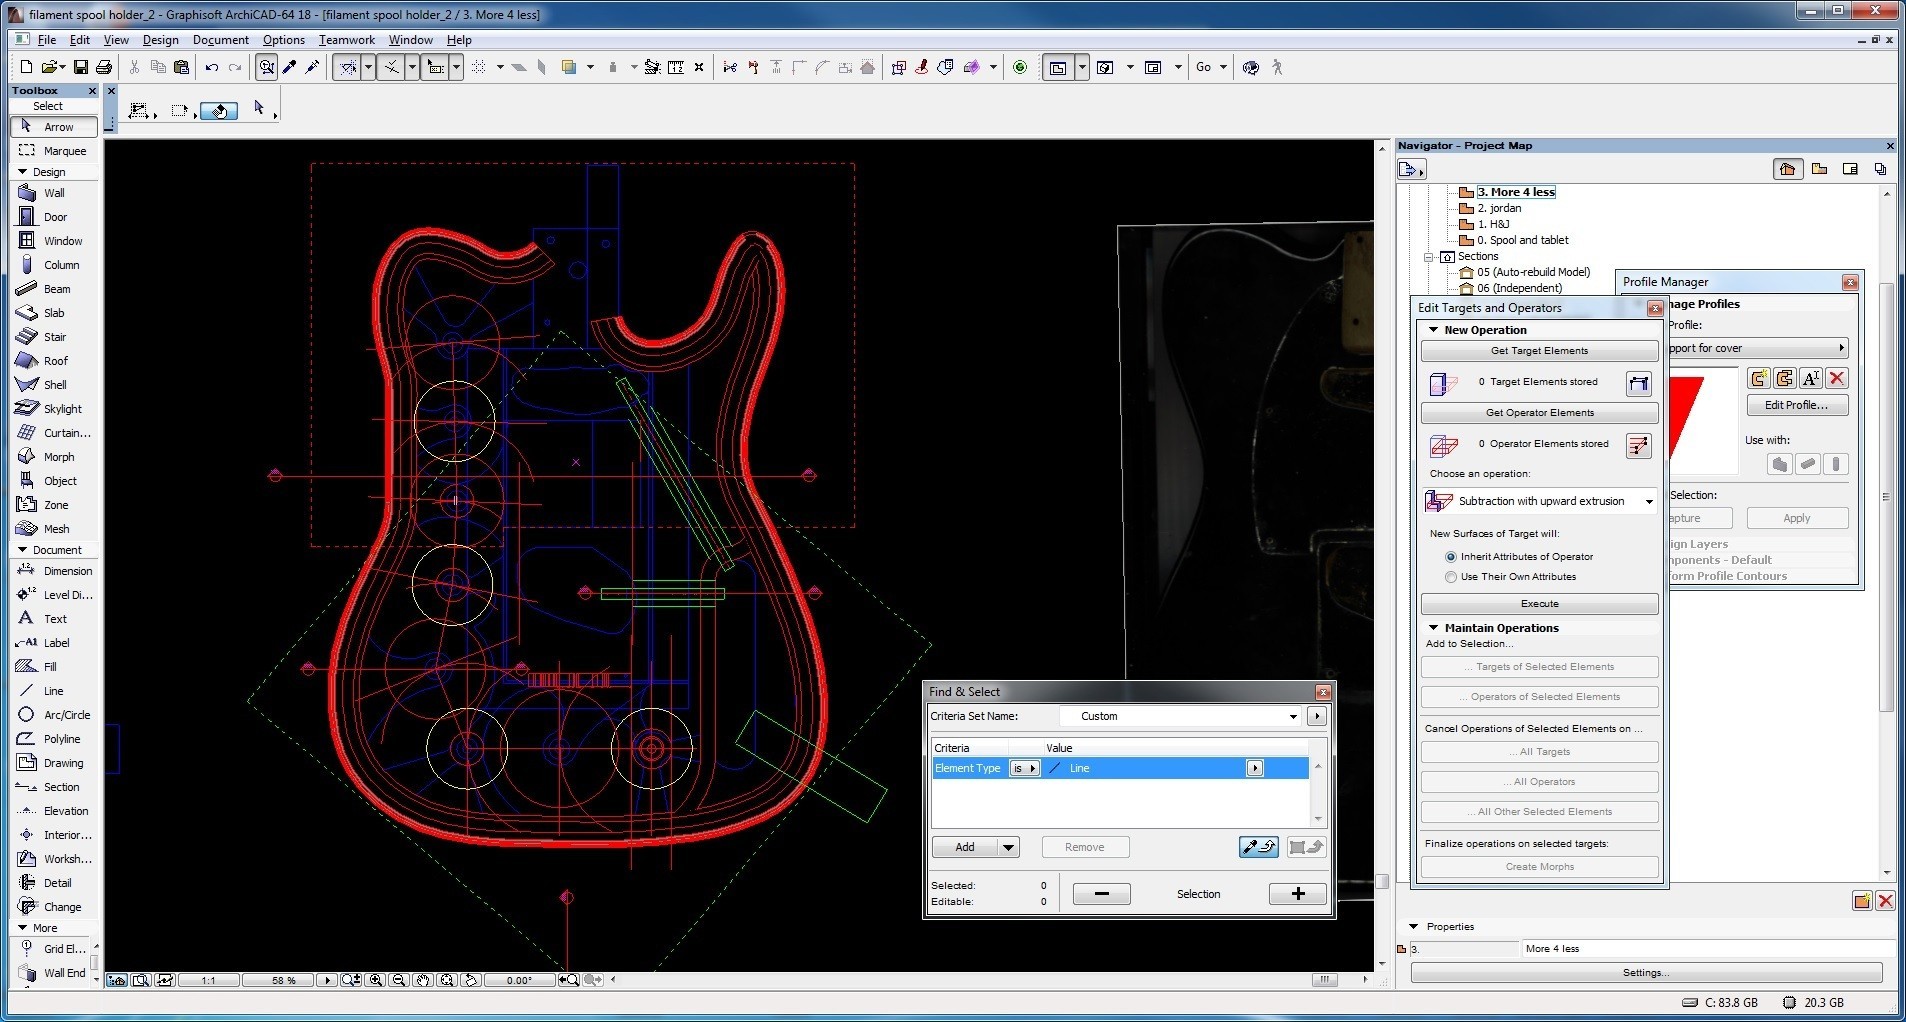
Task: Toggle the Quick Selection magnet button
Action: (219, 110)
